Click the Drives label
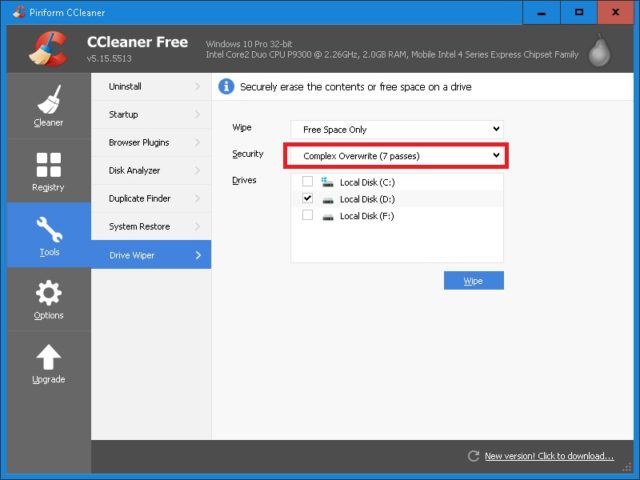The height and width of the screenshot is (480, 640). (x=244, y=180)
